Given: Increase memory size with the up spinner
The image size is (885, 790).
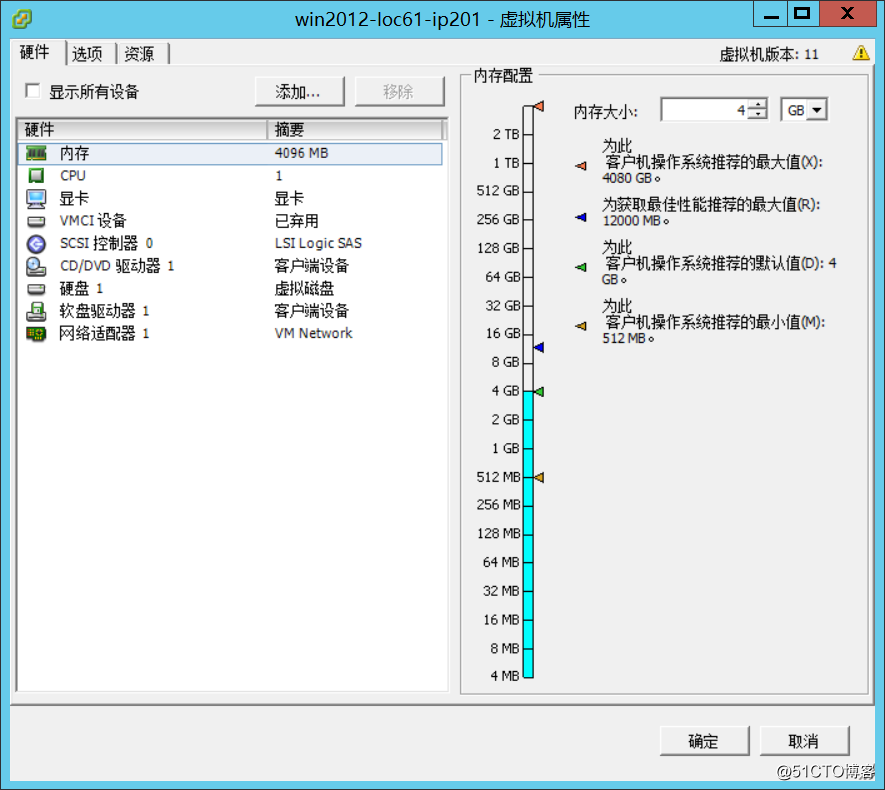Looking at the screenshot, I should coord(758,104).
